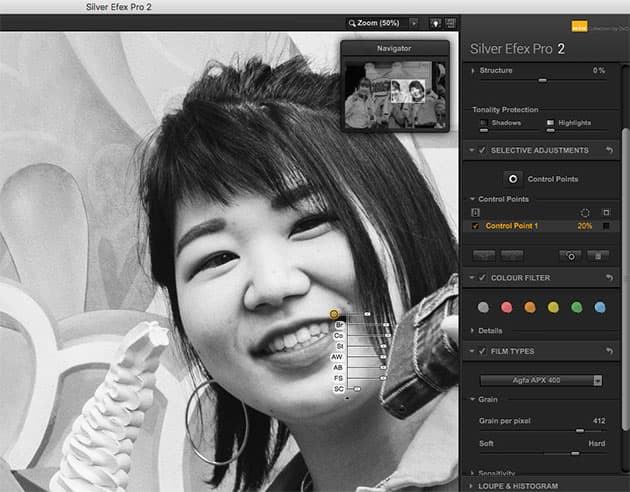Click the duplicate control point button

[570, 255]
